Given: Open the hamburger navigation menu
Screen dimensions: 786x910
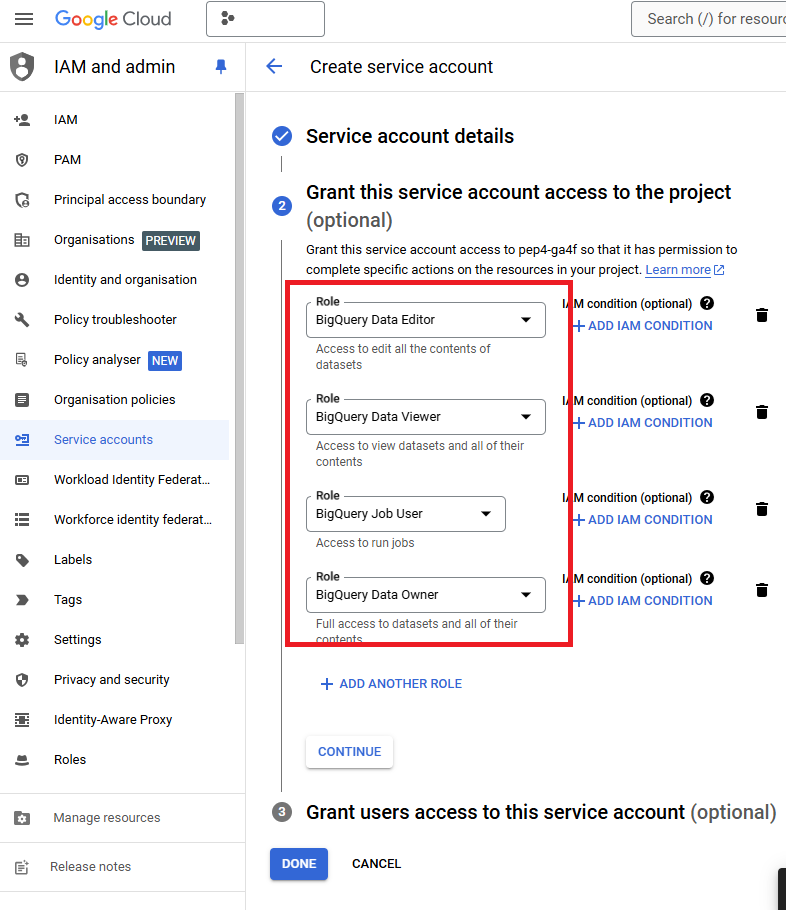Looking at the screenshot, I should [x=24, y=19].
